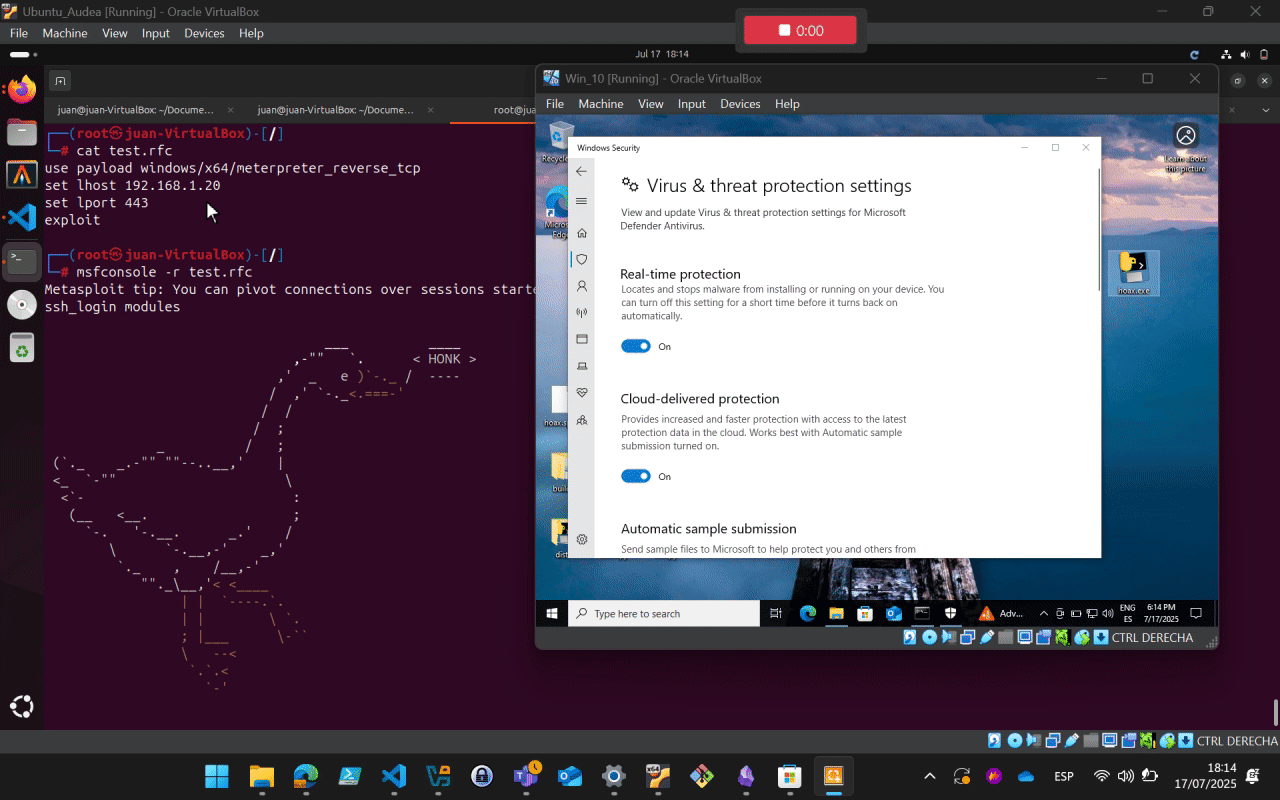Open Firewall & network protection sidebar icon
This screenshot has width=1280, height=800.
[582, 313]
